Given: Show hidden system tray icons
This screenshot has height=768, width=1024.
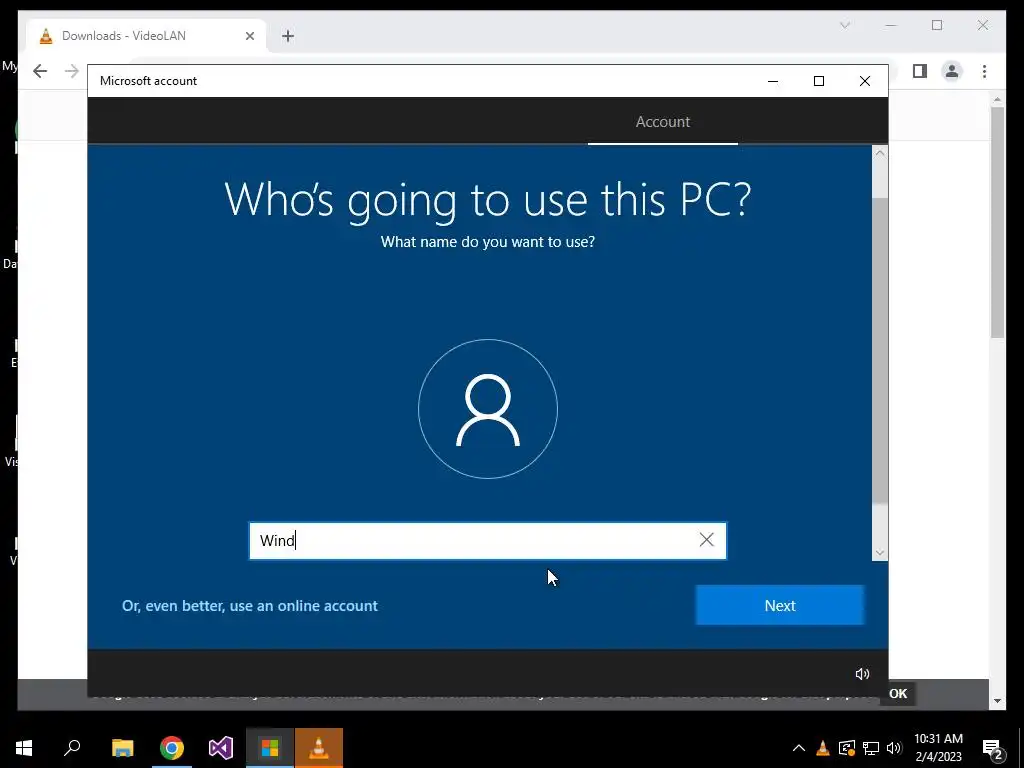Looking at the screenshot, I should coord(799,748).
